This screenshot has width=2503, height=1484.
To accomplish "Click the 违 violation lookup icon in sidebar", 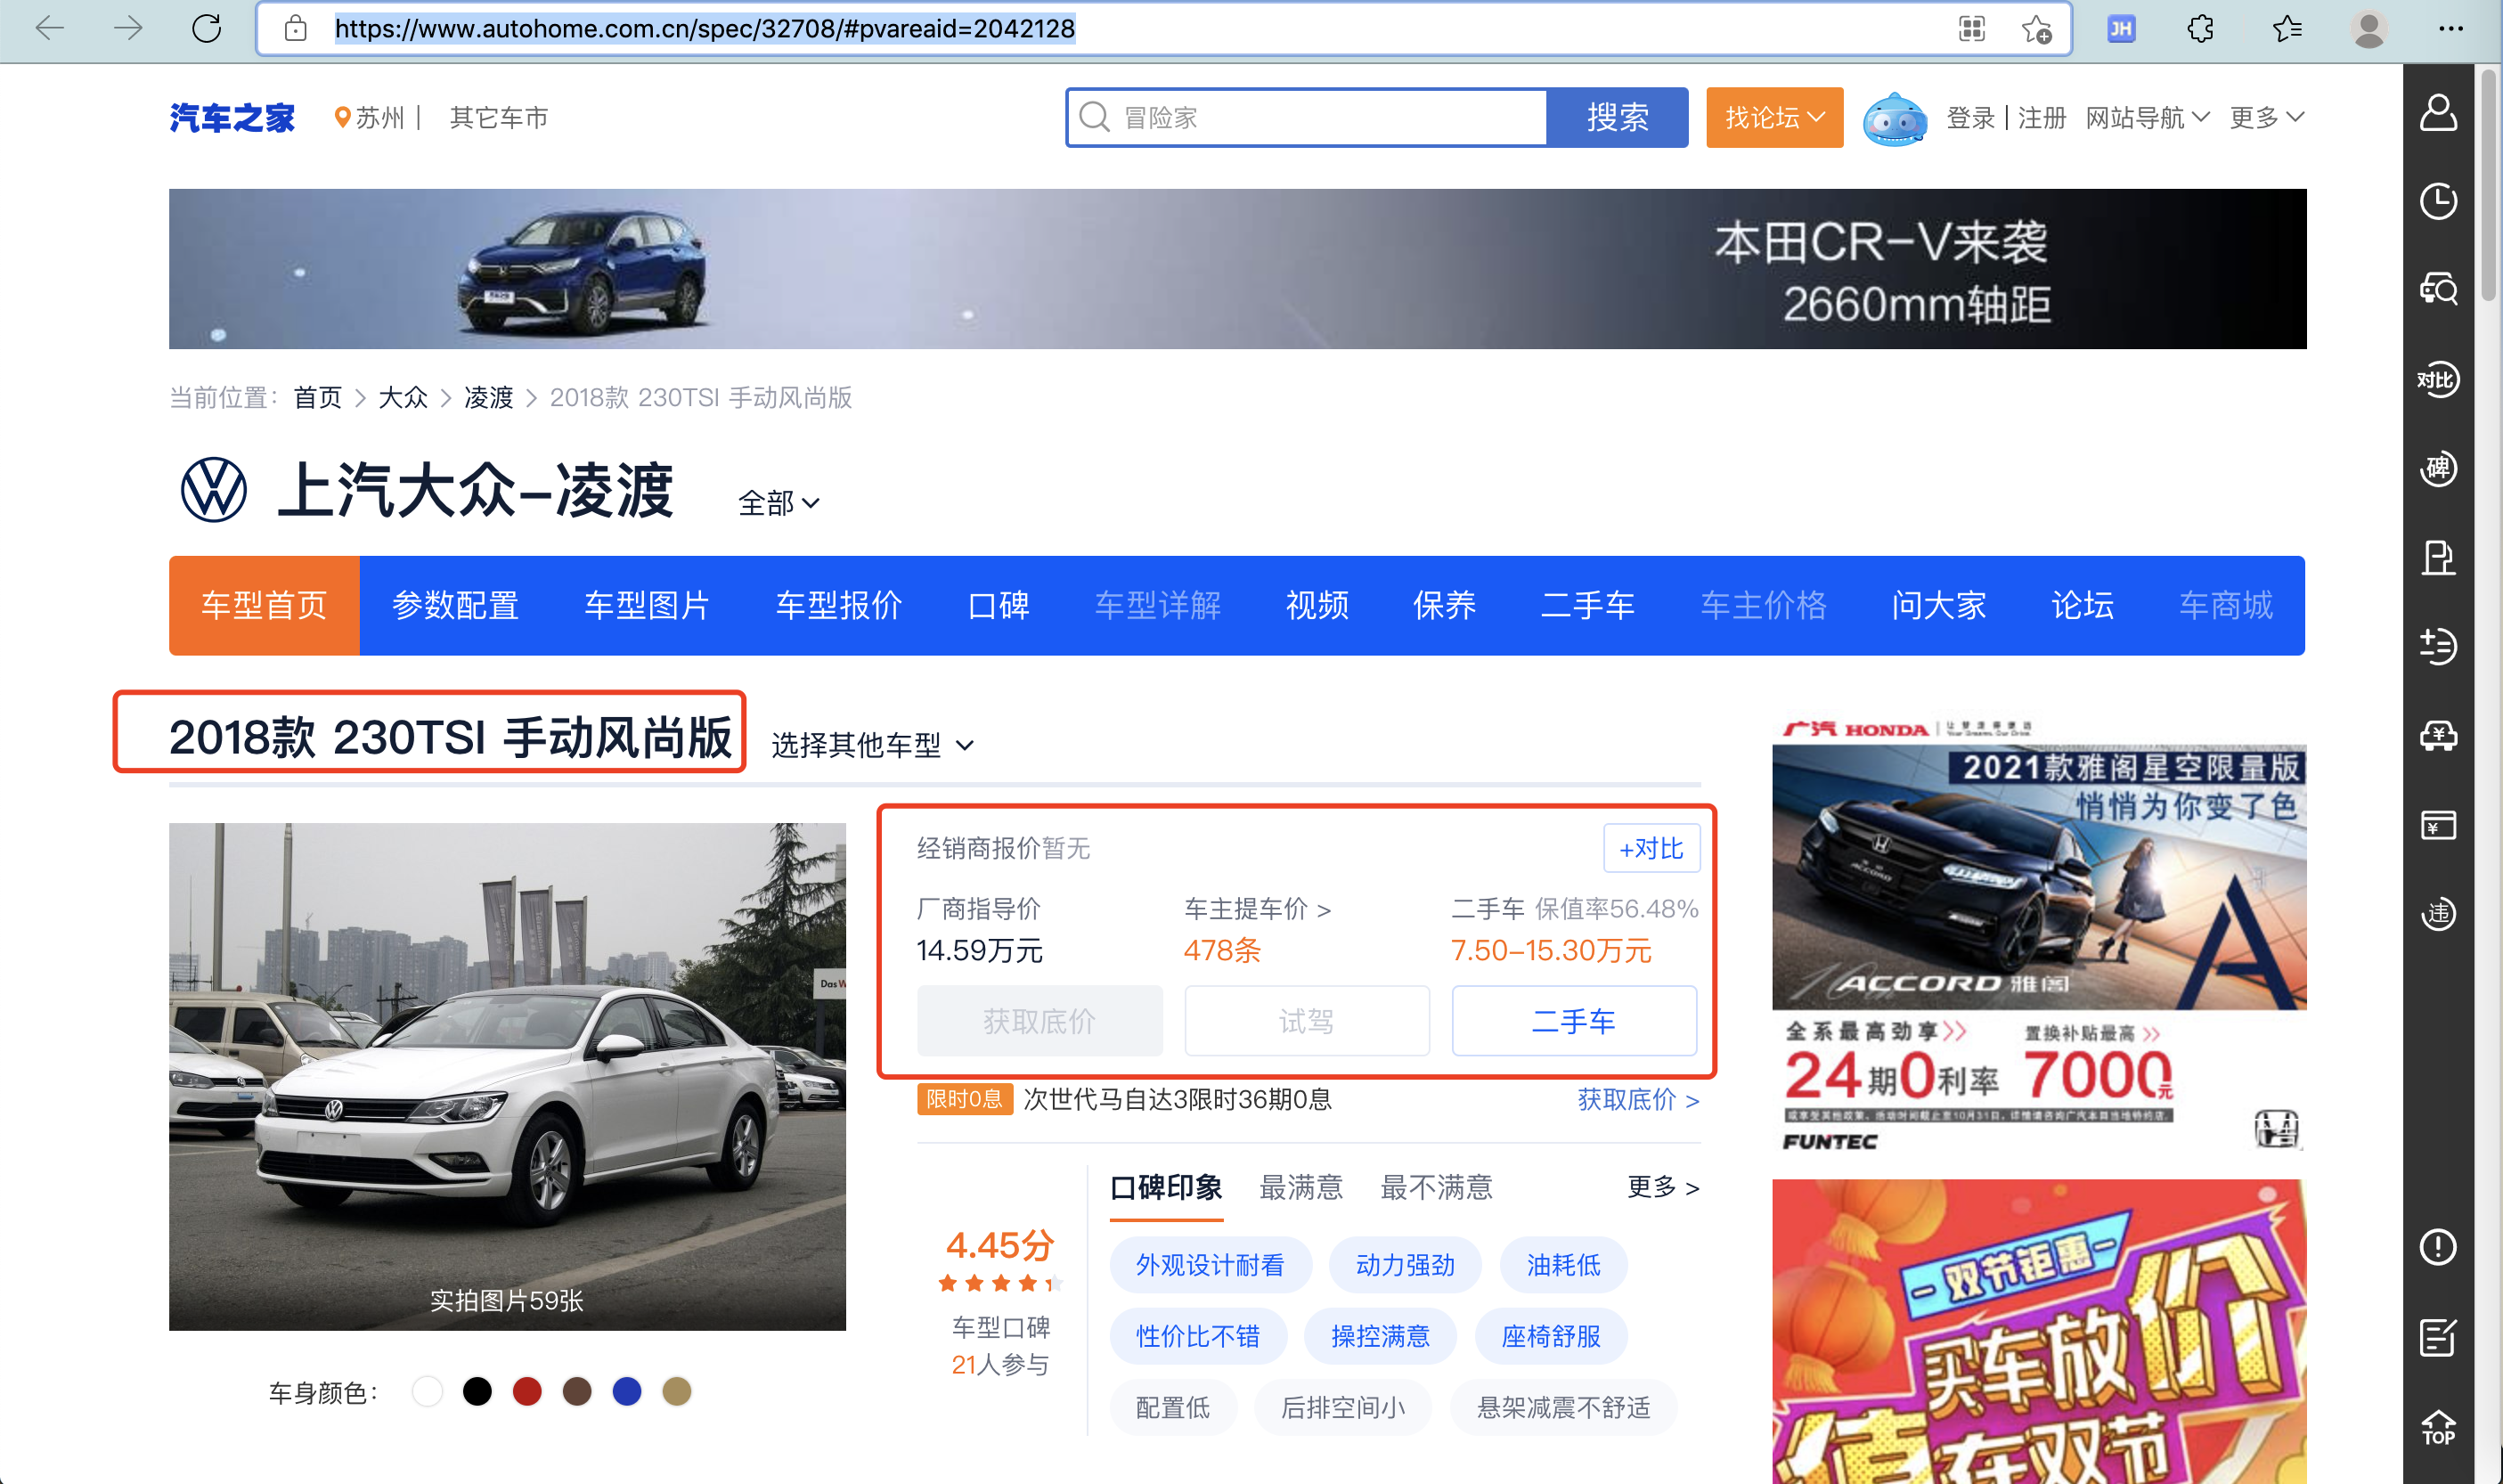I will [x=2438, y=913].
